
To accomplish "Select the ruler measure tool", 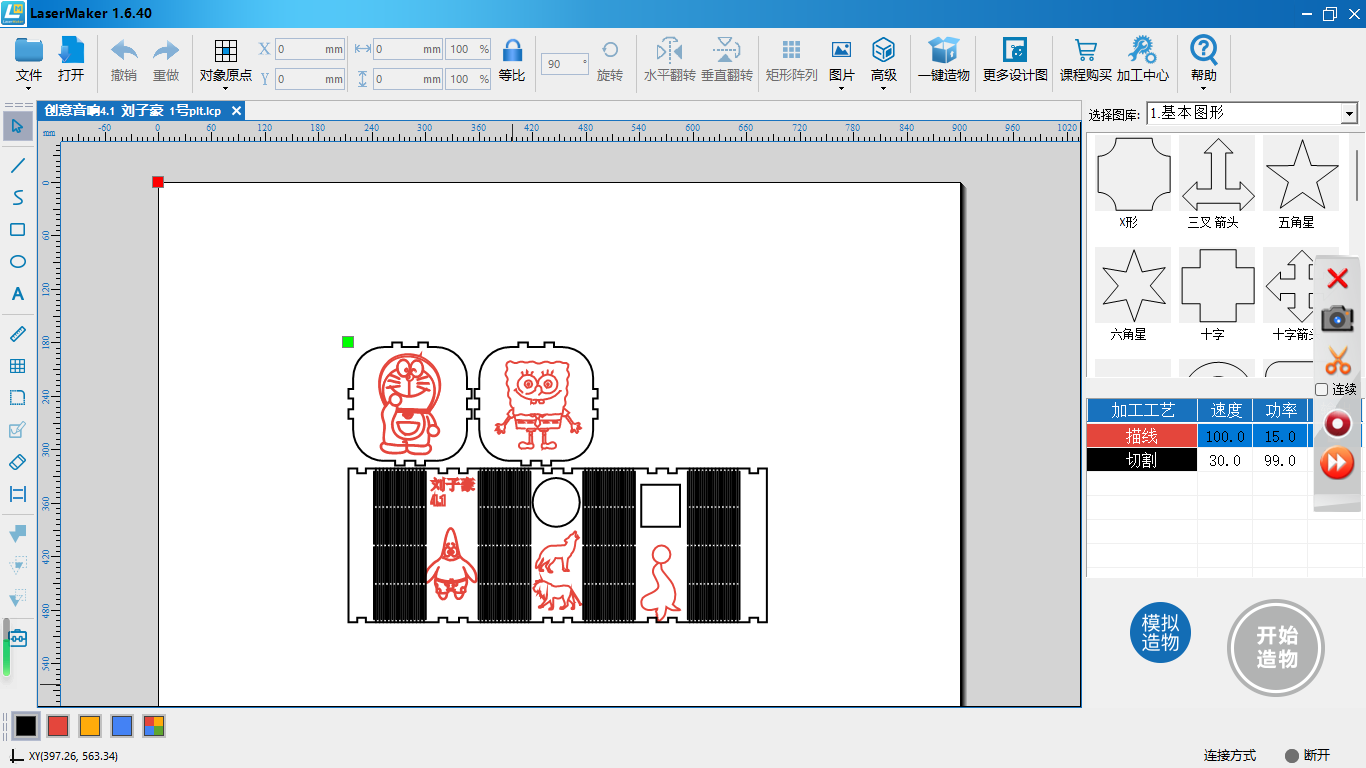I will pos(17,334).
